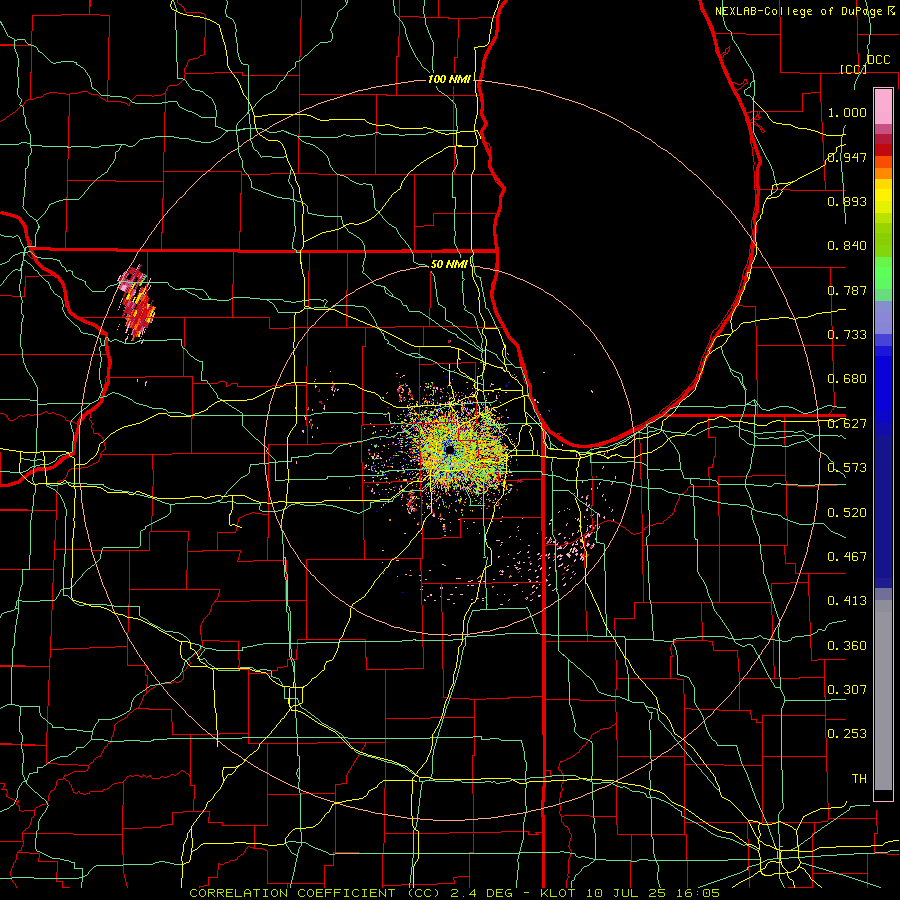
Task: Select the 0.893 scale value
Action: pyautogui.click(x=847, y=201)
